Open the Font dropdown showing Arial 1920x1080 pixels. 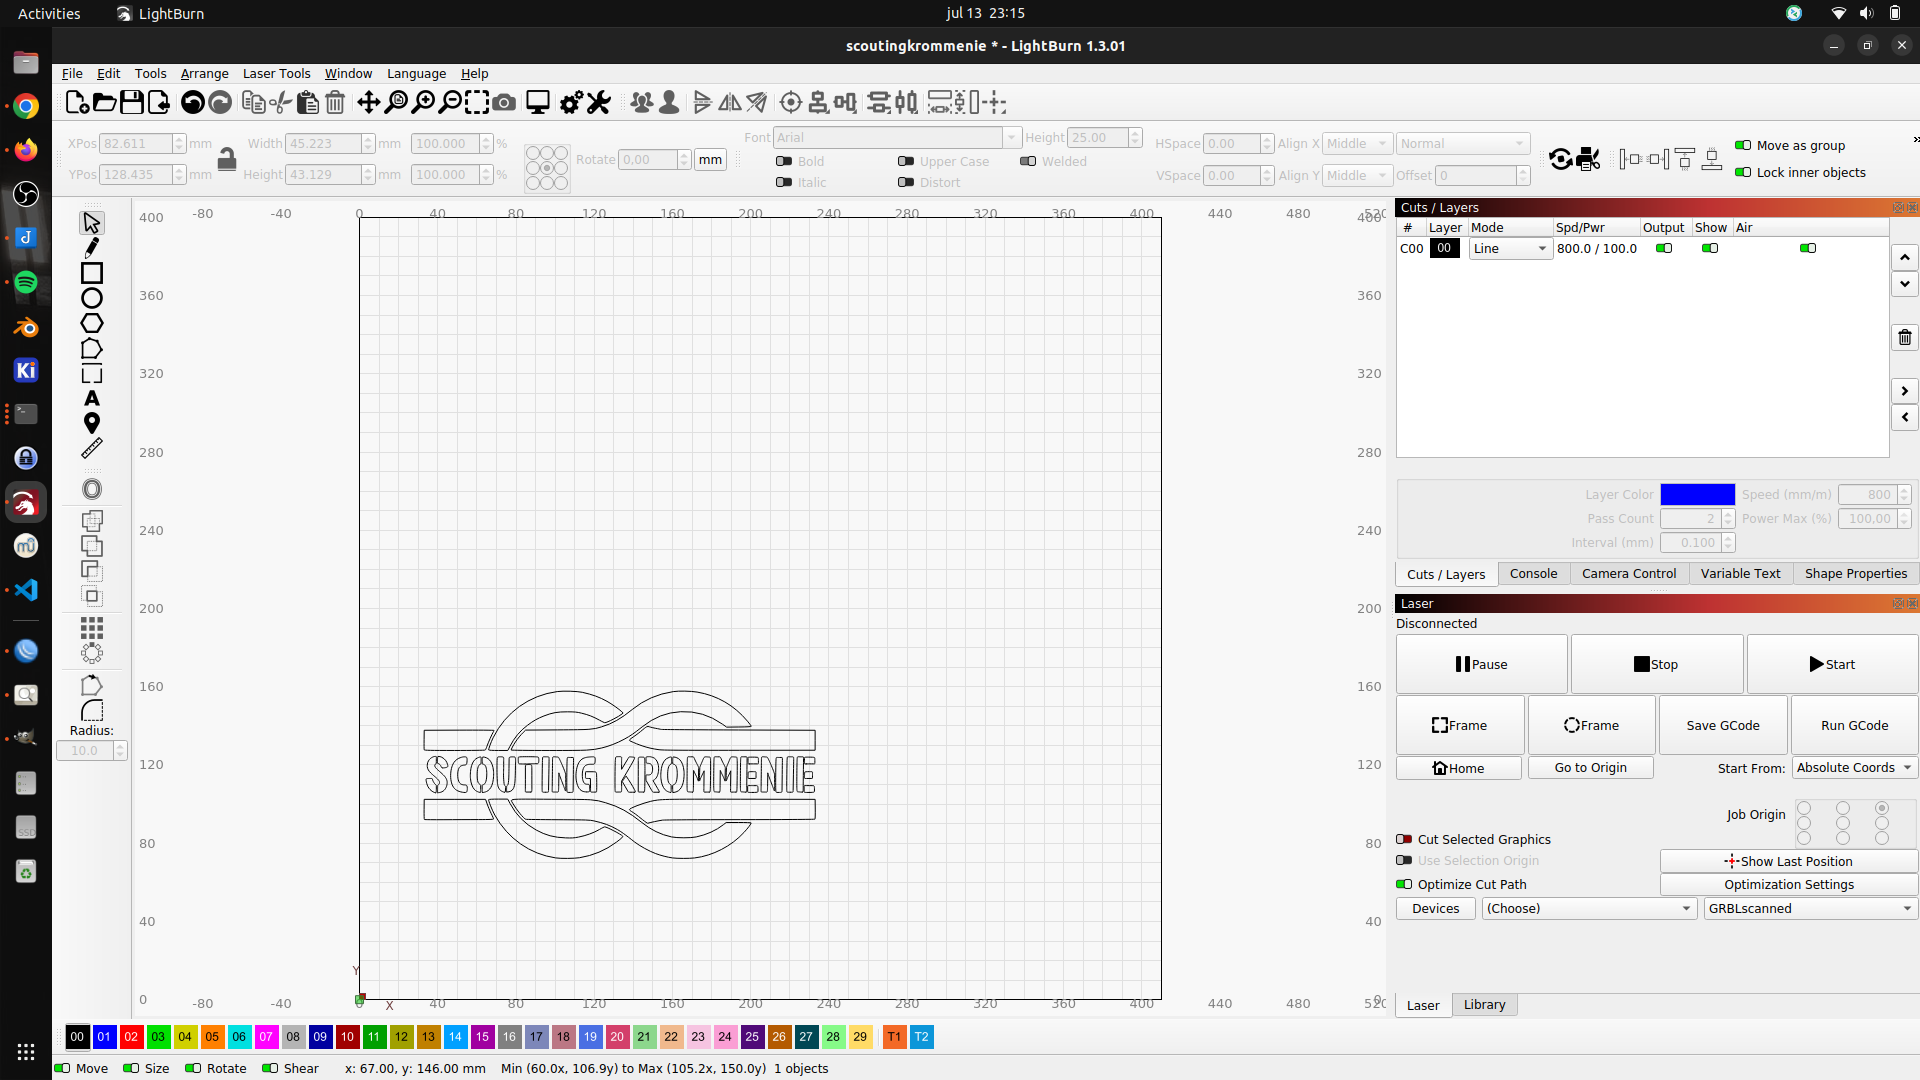tap(897, 137)
